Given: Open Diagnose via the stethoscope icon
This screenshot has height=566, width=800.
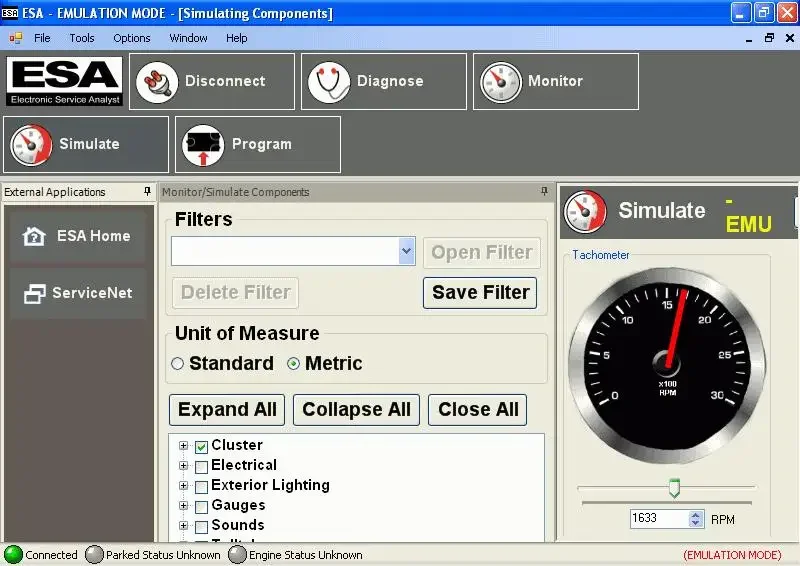Looking at the screenshot, I should pos(328,82).
